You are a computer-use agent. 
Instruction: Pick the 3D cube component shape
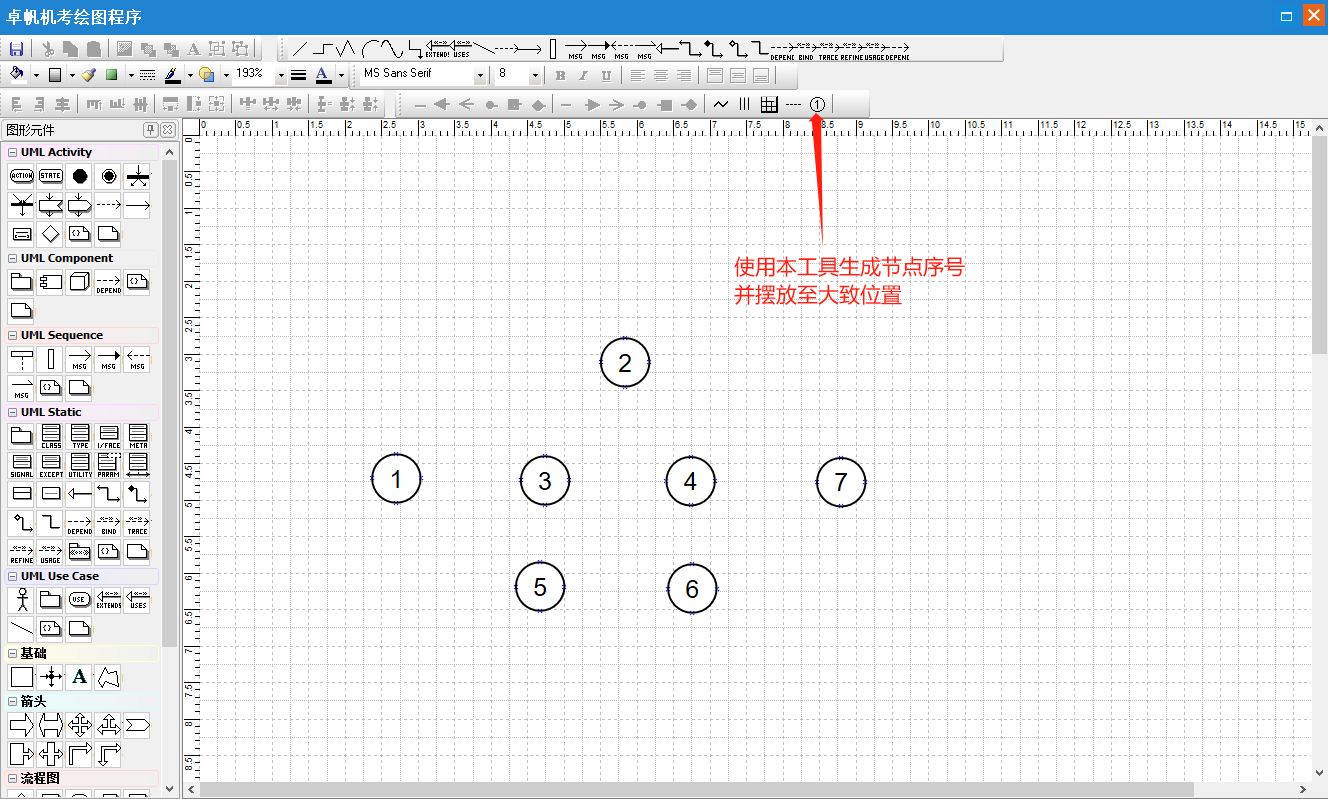(x=79, y=282)
